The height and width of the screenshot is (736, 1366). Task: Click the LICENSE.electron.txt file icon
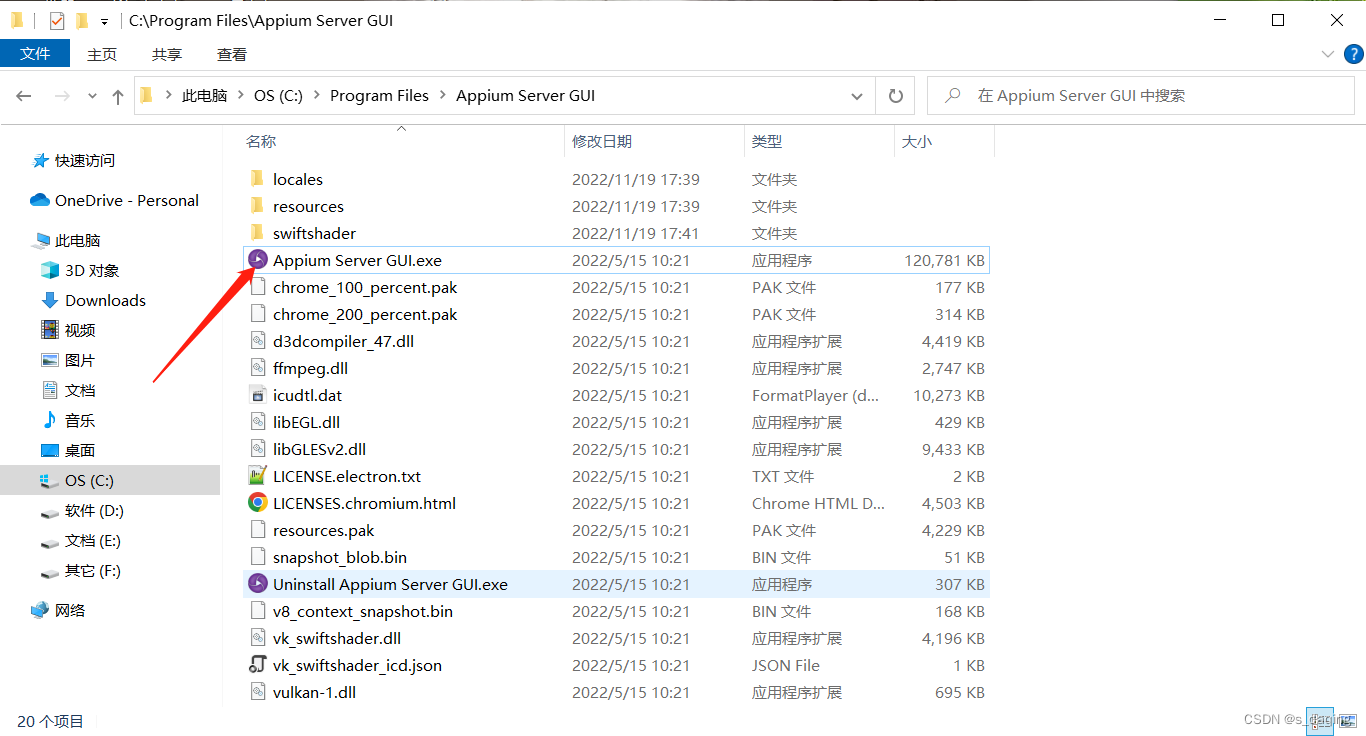point(258,476)
